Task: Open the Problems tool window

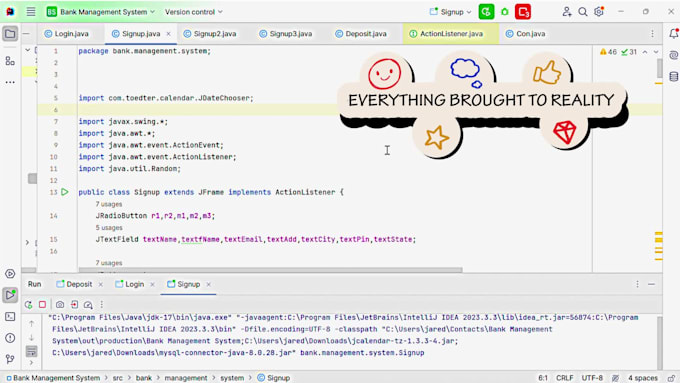Action: pyautogui.click(x=10, y=338)
